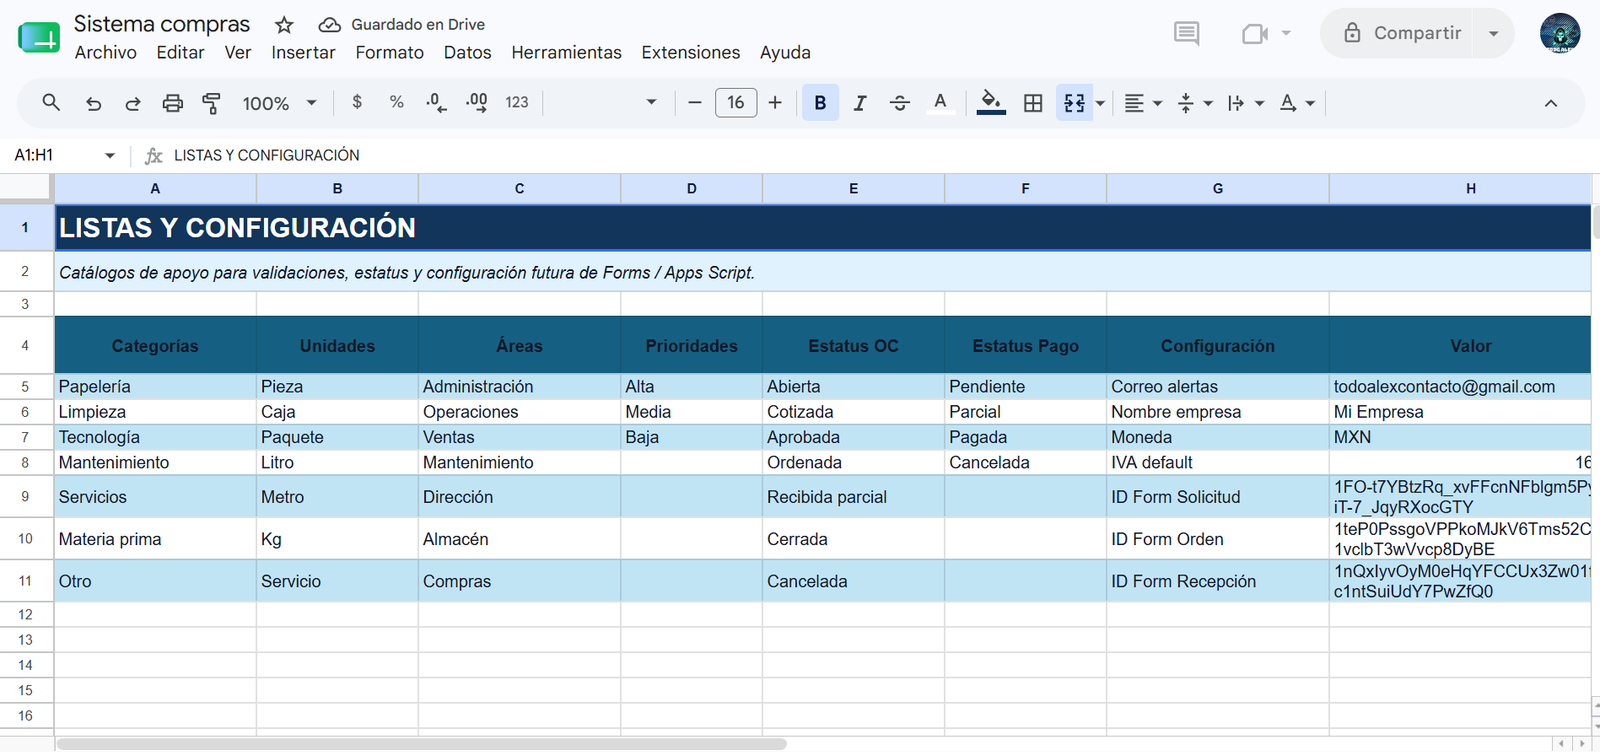The height and width of the screenshot is (752, 1600).
Task: Increase font size with plus button
Action: [775, 102]
